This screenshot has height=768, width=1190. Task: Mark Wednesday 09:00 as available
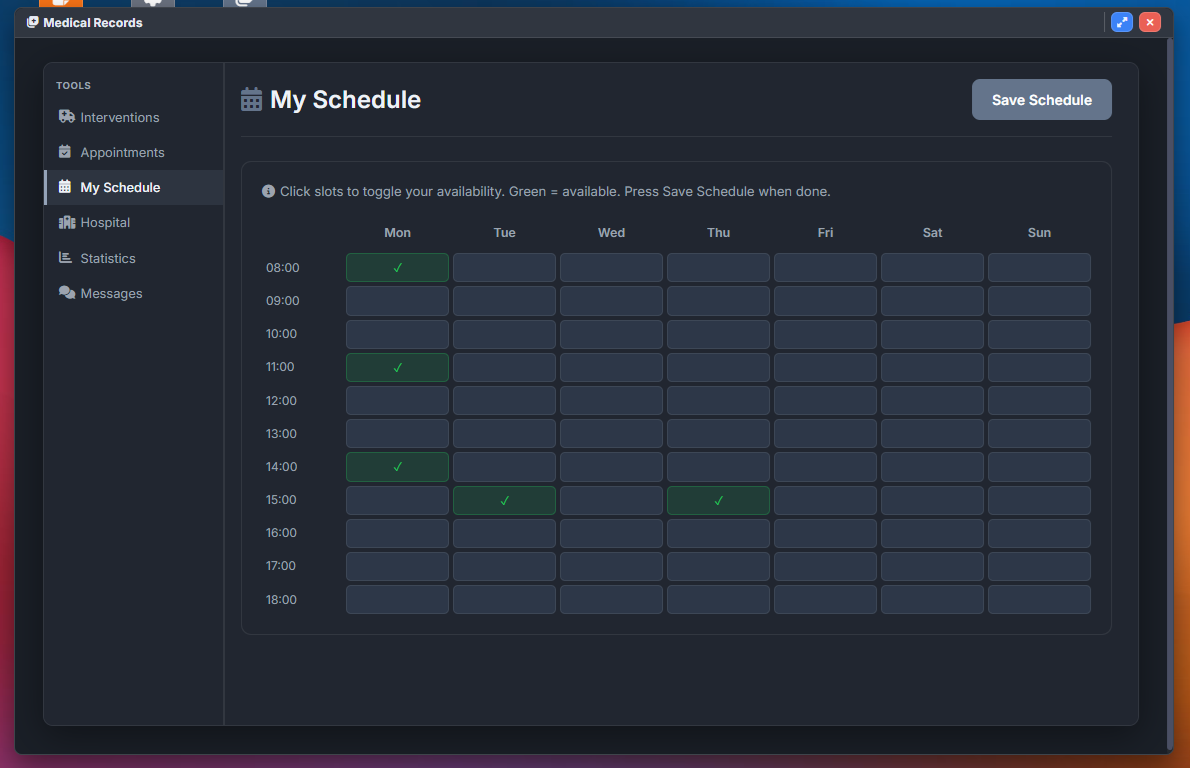(x=611, y=301)
